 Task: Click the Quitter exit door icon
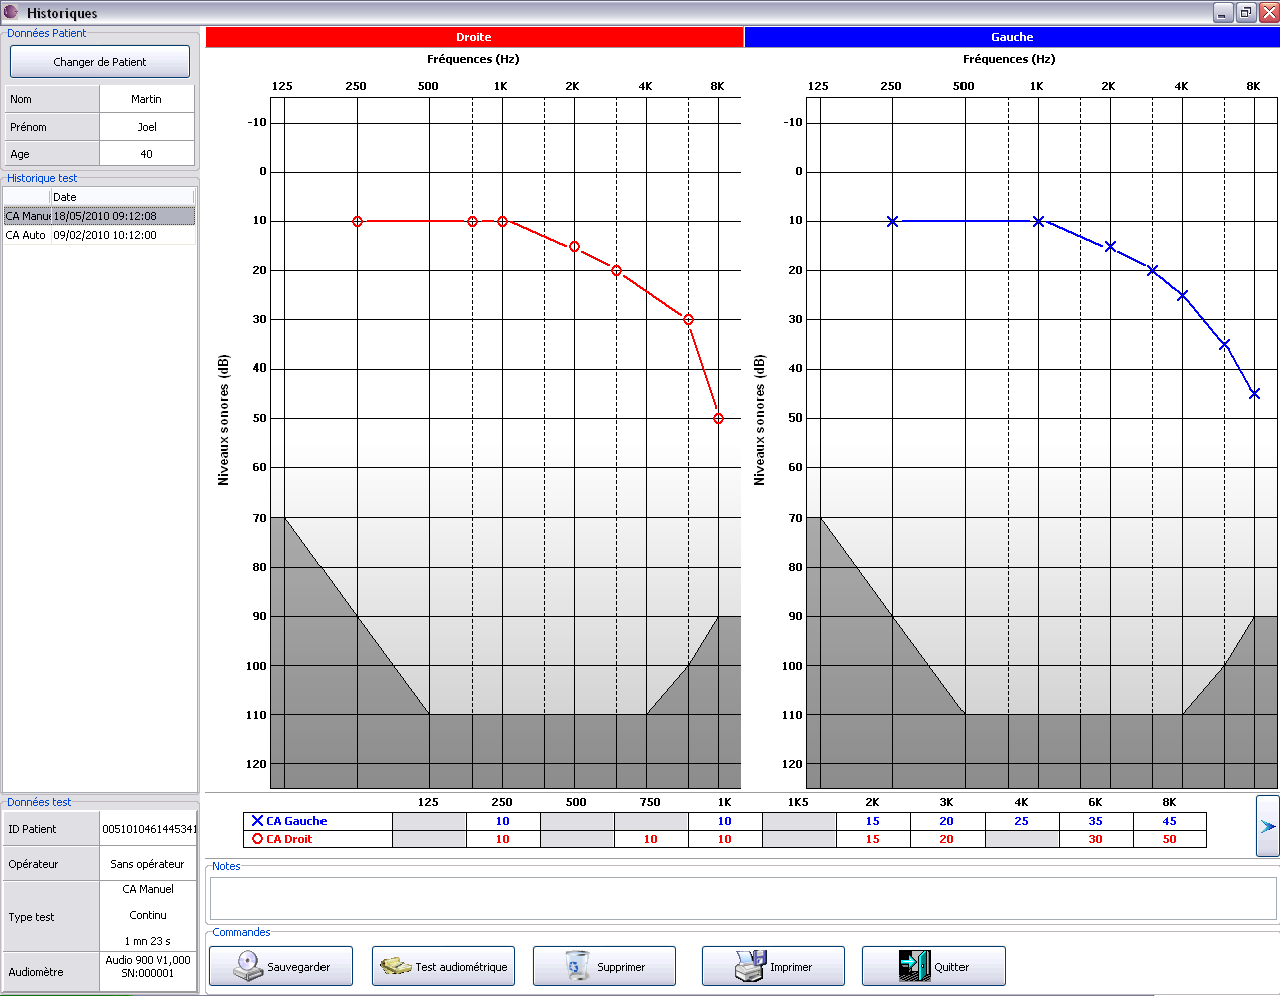(x=914, y=966)
